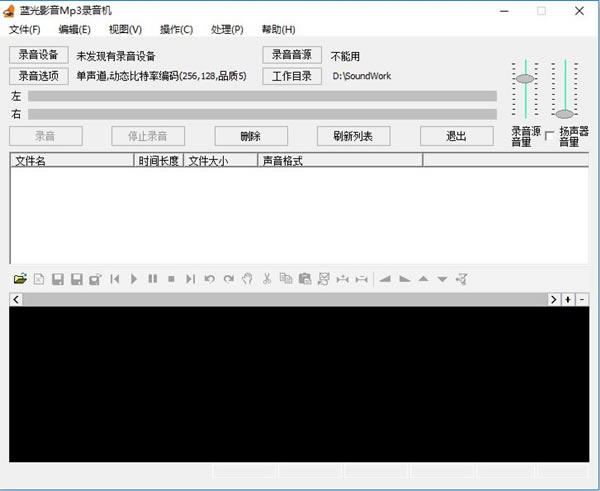Click the app icon in title bar
The width and height of the screenshot is (600, 491).
9,11
